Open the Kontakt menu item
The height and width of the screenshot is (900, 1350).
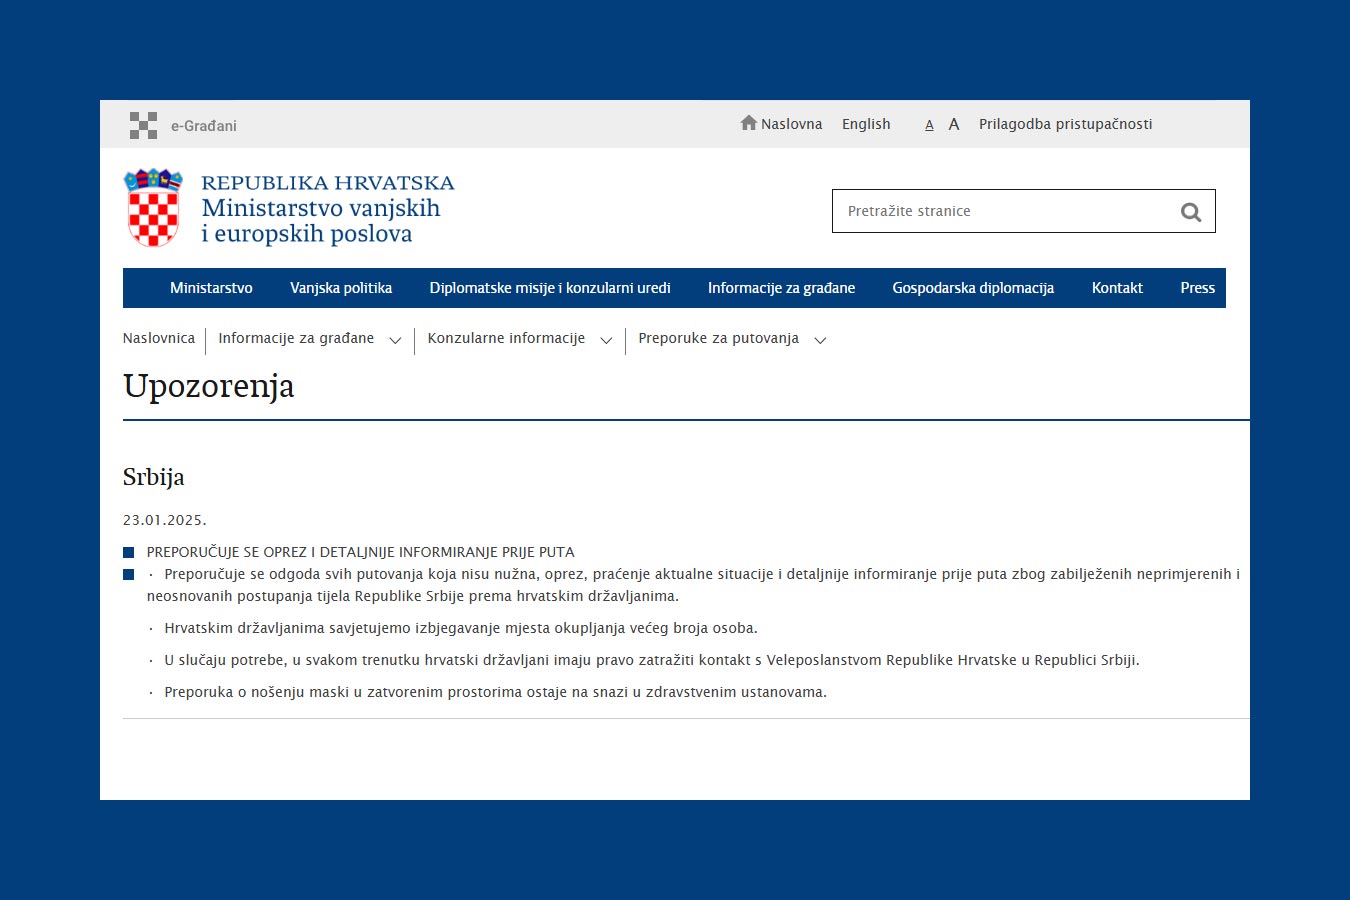[x=1117, y=288]
